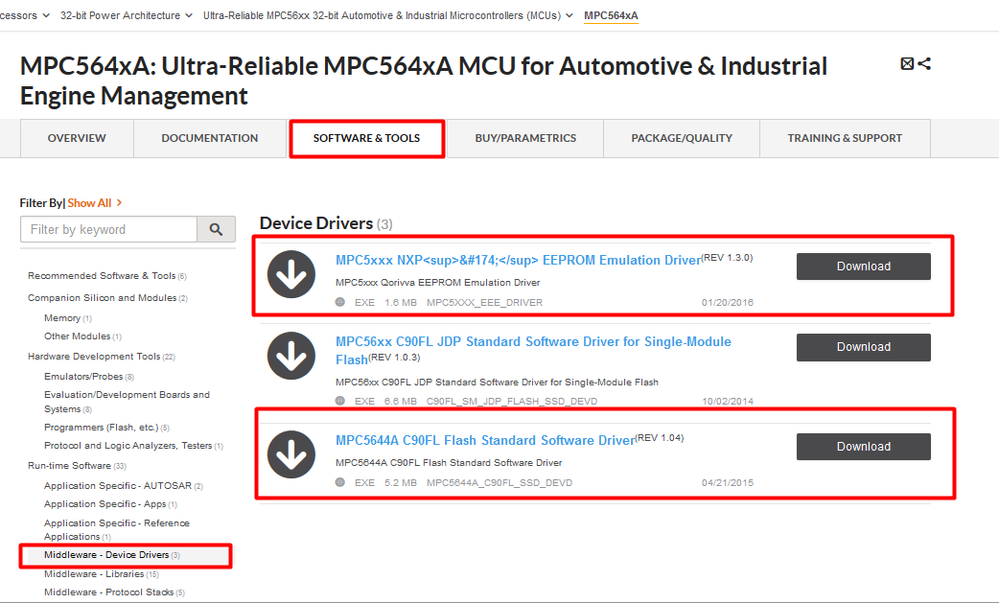Select Application Specific - Apps filter
The image size is (999, 603).
(x=105, y=504)
